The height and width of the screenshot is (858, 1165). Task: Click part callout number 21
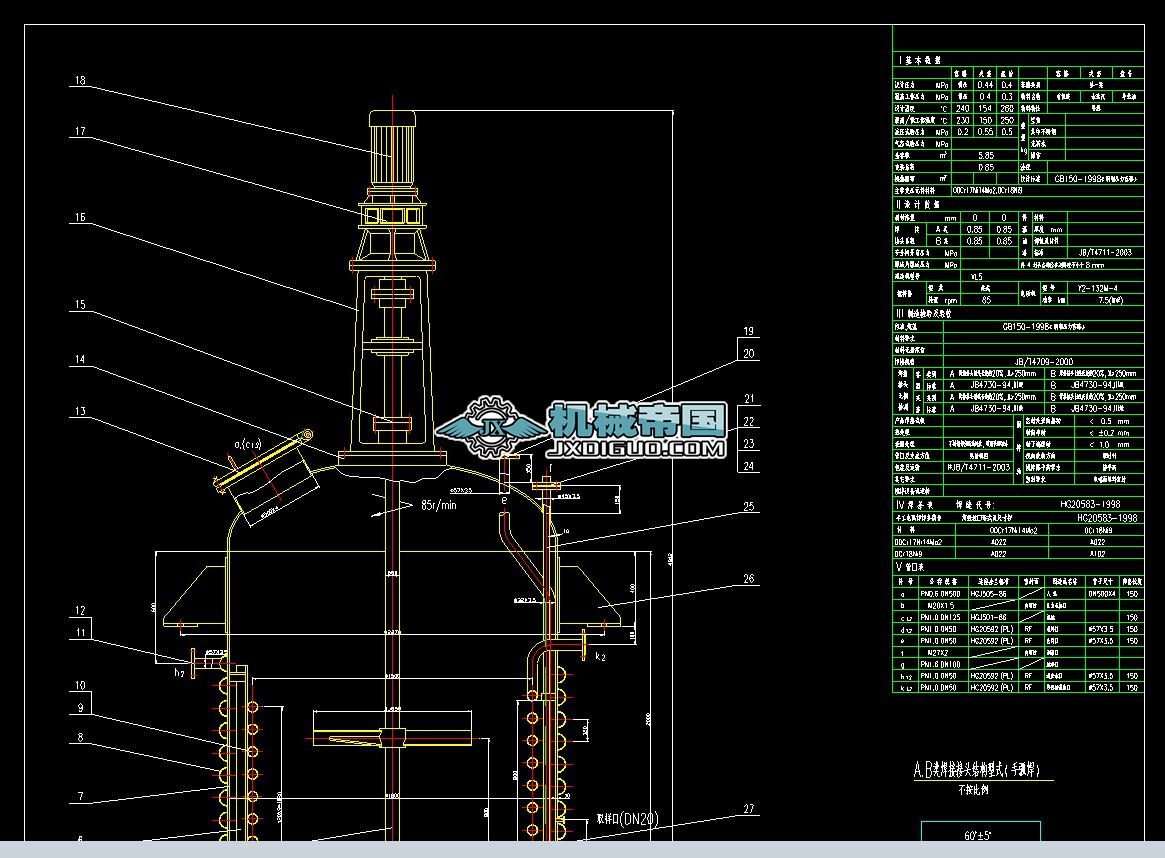749,399
